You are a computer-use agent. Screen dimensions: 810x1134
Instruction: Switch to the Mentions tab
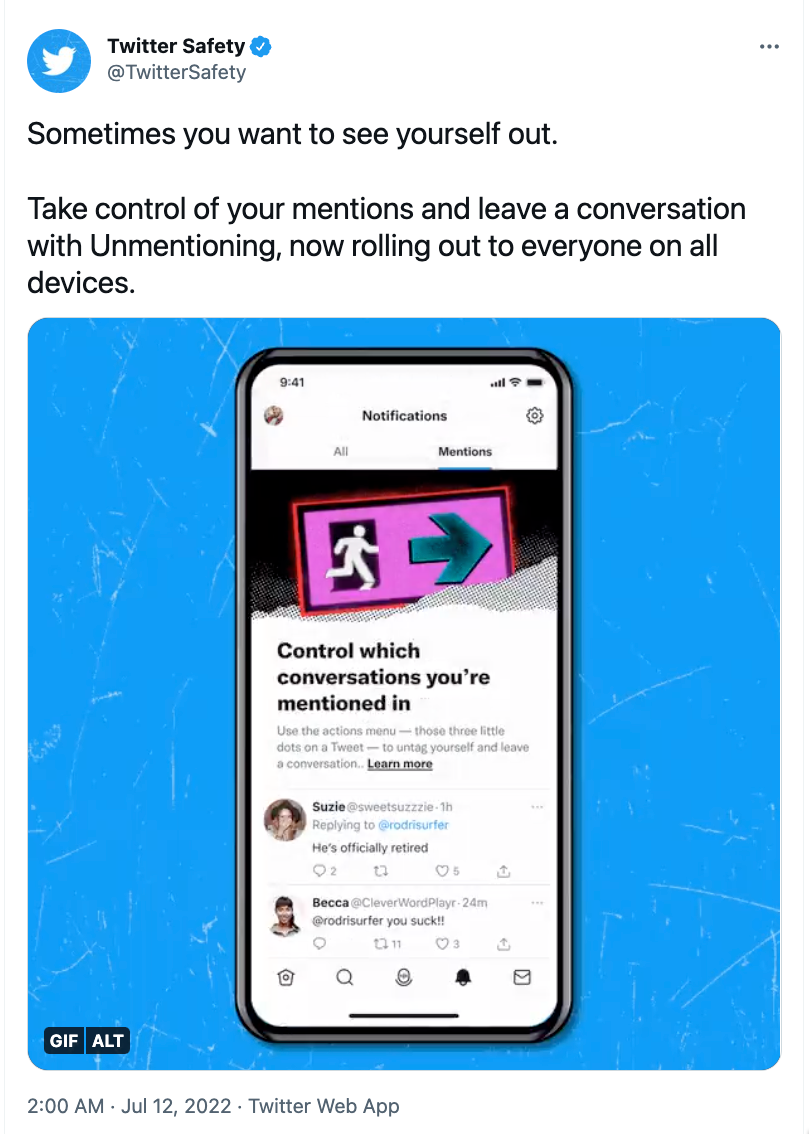pyautogui.click(x=464, y=451)
